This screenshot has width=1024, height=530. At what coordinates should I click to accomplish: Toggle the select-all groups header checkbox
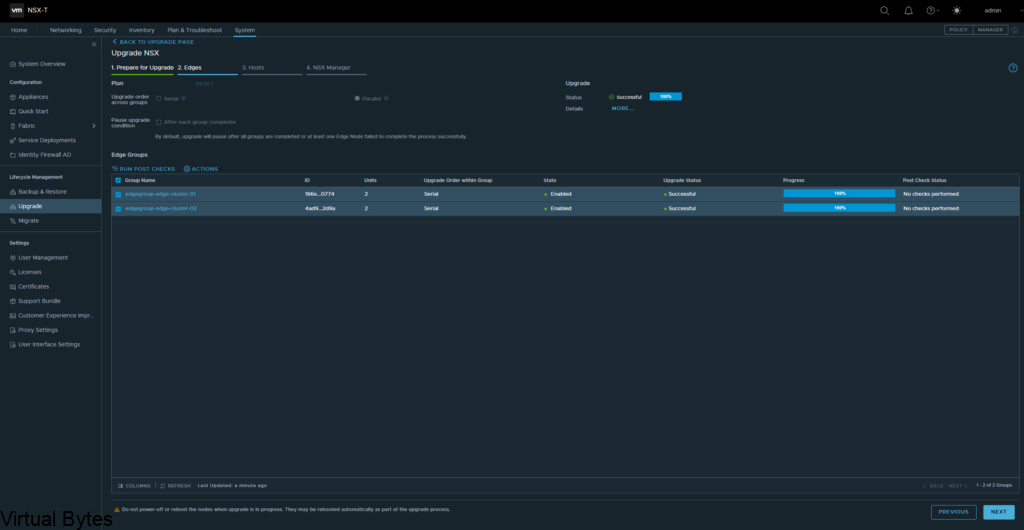(x=118, y=180)
